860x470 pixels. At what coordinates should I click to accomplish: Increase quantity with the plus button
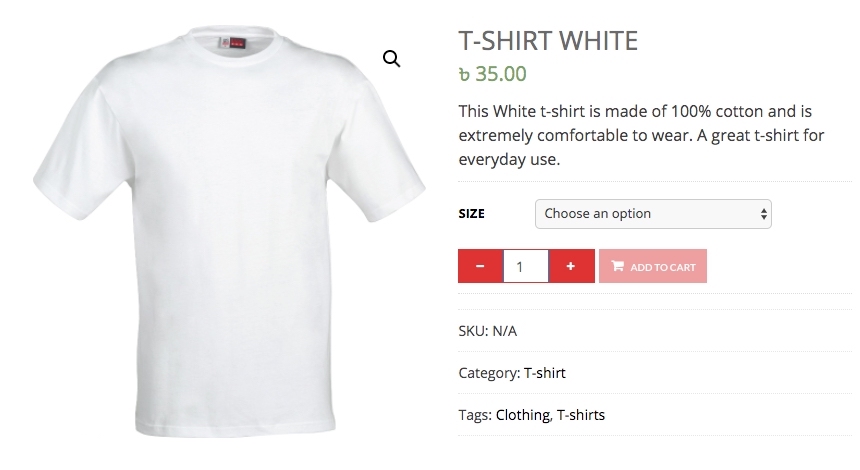click(571, 266)
